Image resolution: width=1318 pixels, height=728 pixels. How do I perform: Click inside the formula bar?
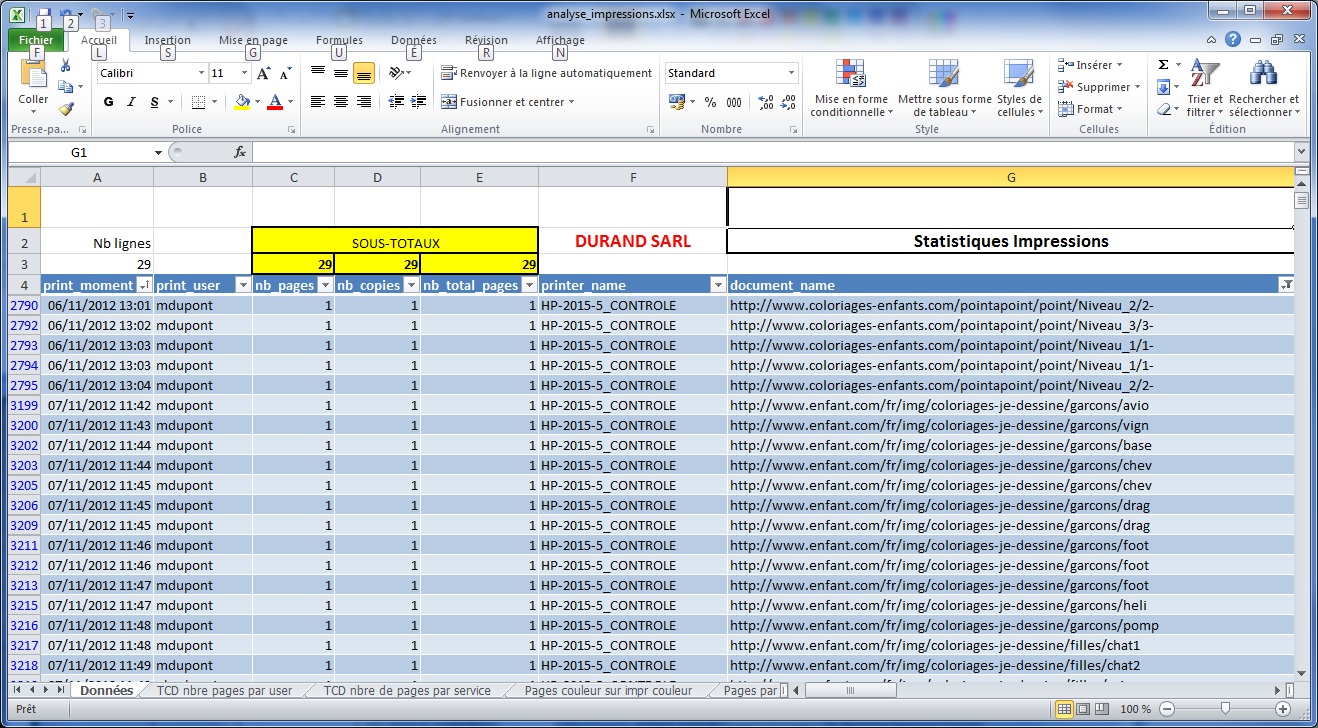(x=772, y=153)
